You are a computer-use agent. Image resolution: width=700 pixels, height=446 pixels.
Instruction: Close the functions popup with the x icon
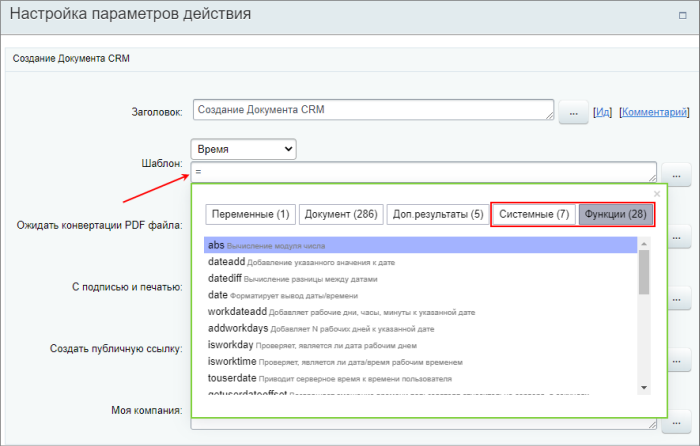657,194
